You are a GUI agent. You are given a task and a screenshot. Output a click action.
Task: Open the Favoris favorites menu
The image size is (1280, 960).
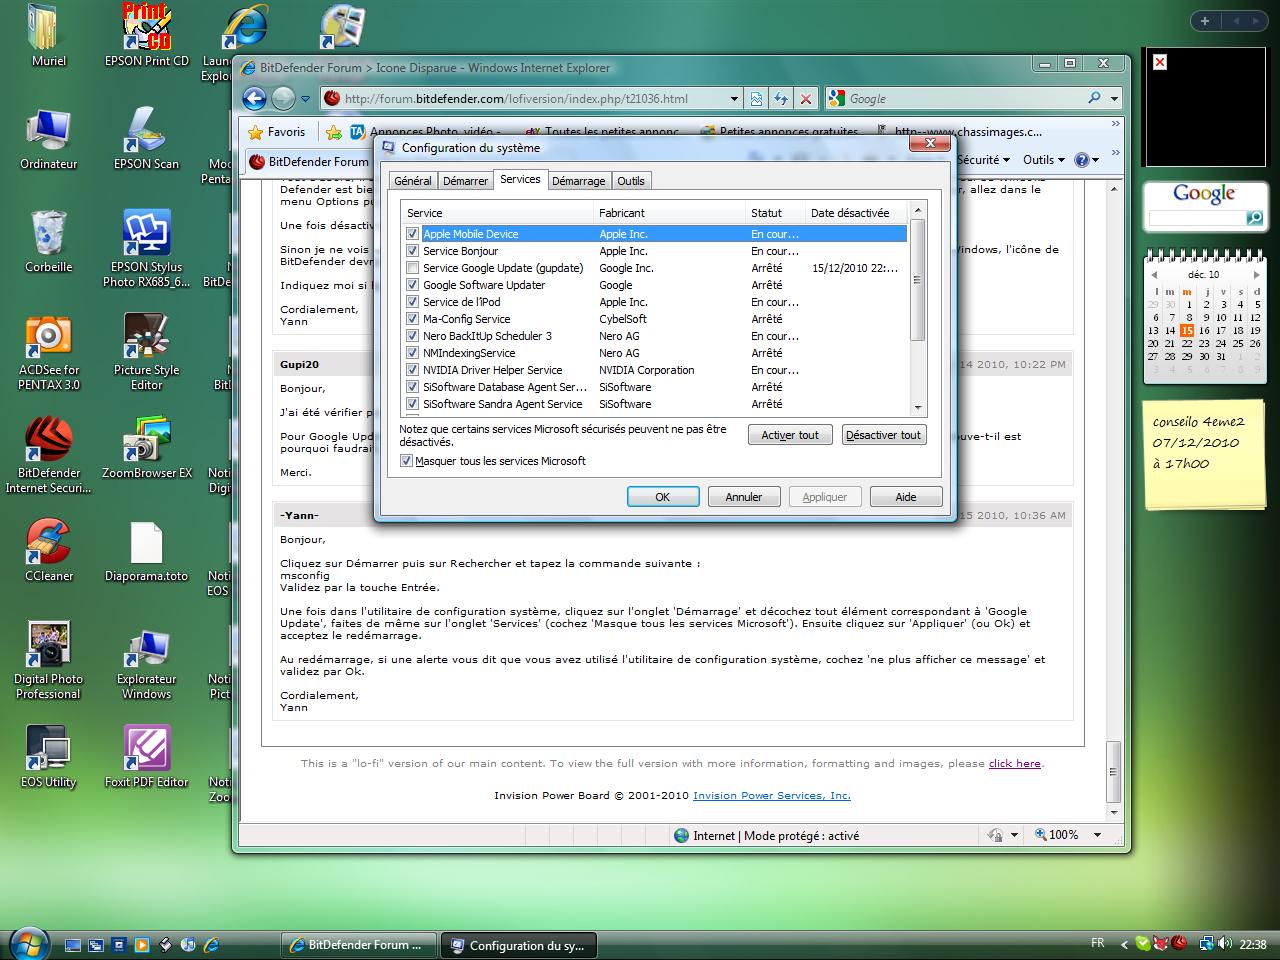pos(277,131)
